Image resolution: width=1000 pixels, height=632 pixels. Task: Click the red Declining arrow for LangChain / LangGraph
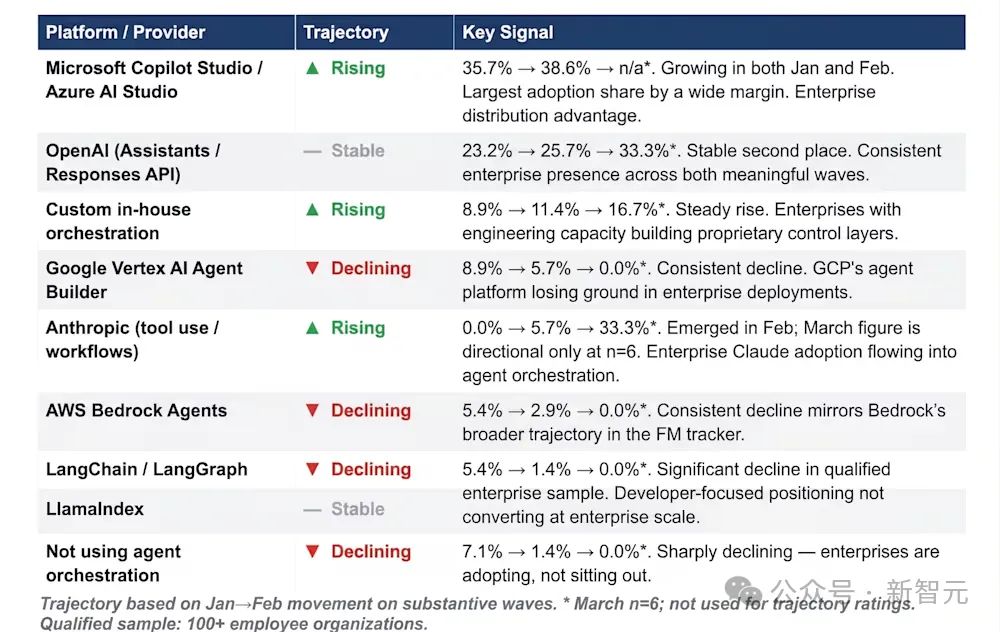[x=311, y=470]
